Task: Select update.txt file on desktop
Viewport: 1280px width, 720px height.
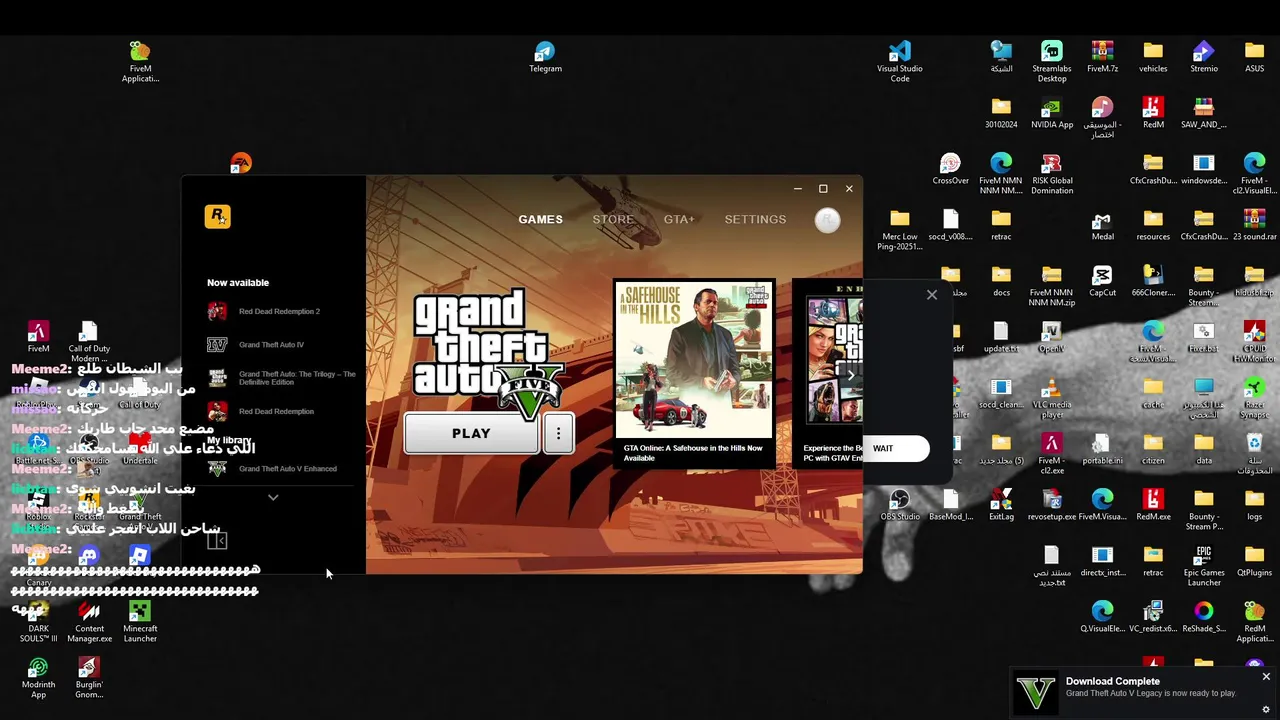Action: pos(1001,337)
